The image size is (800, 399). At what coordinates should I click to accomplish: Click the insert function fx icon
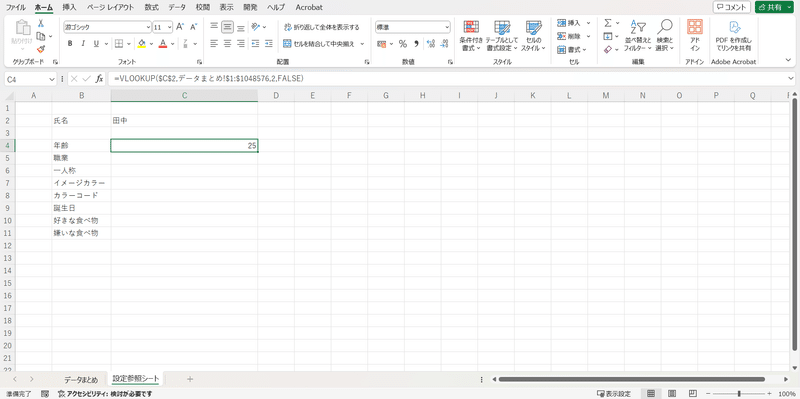pos(100,79)
